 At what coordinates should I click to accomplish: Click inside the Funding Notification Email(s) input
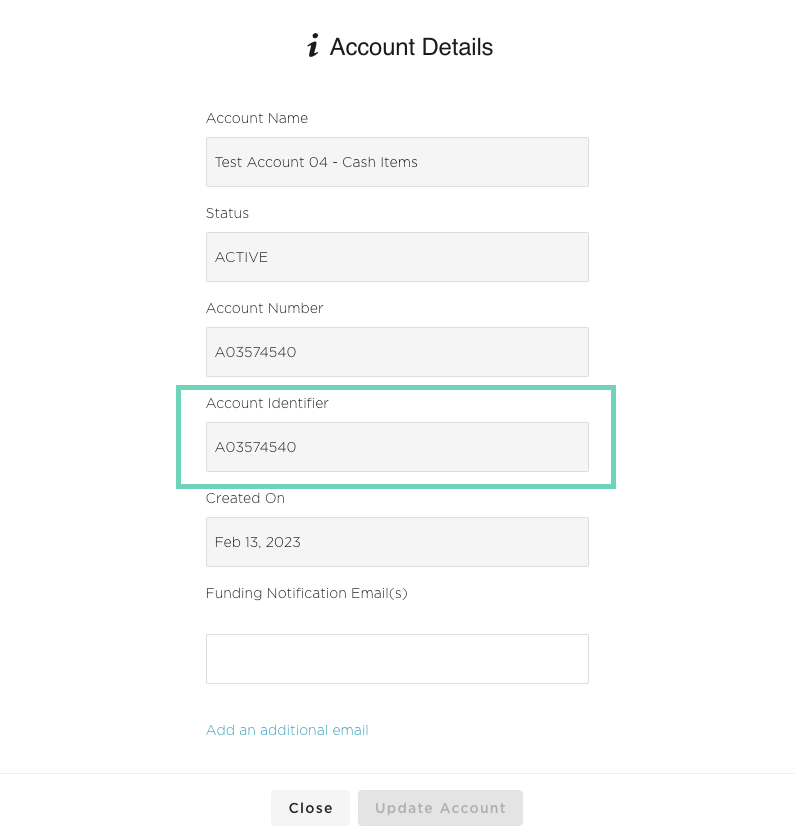click(x=397, y=658)
